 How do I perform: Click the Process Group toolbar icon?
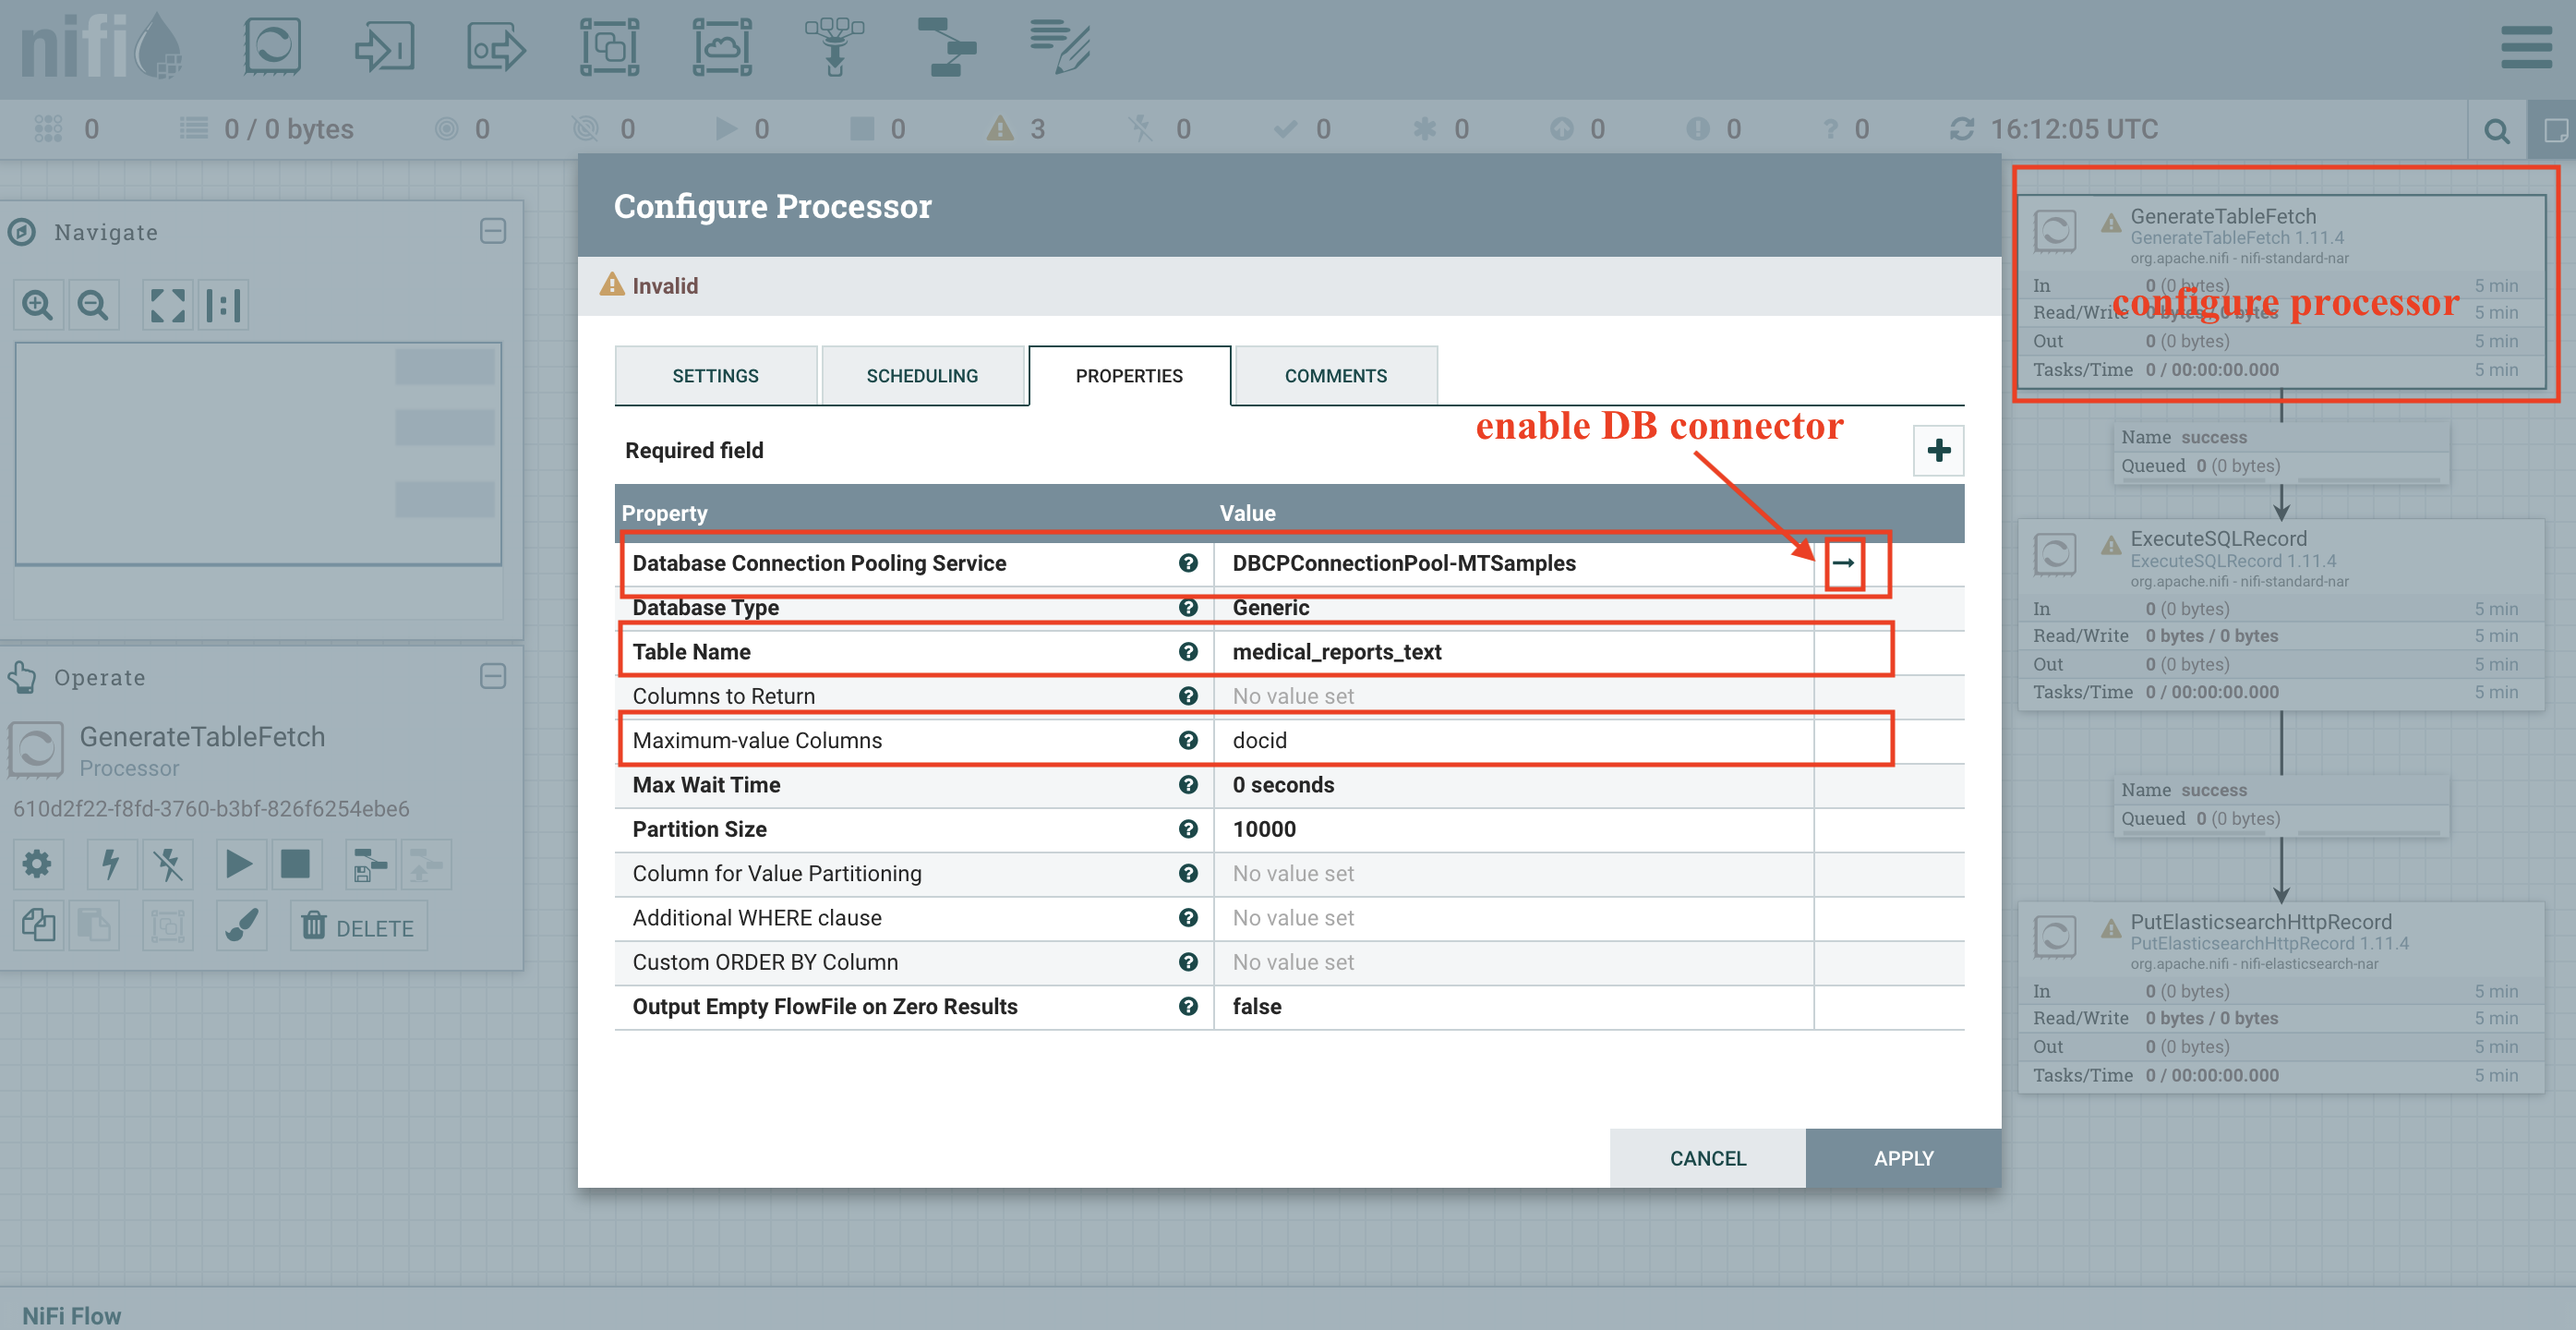click(x=610, y=47)
